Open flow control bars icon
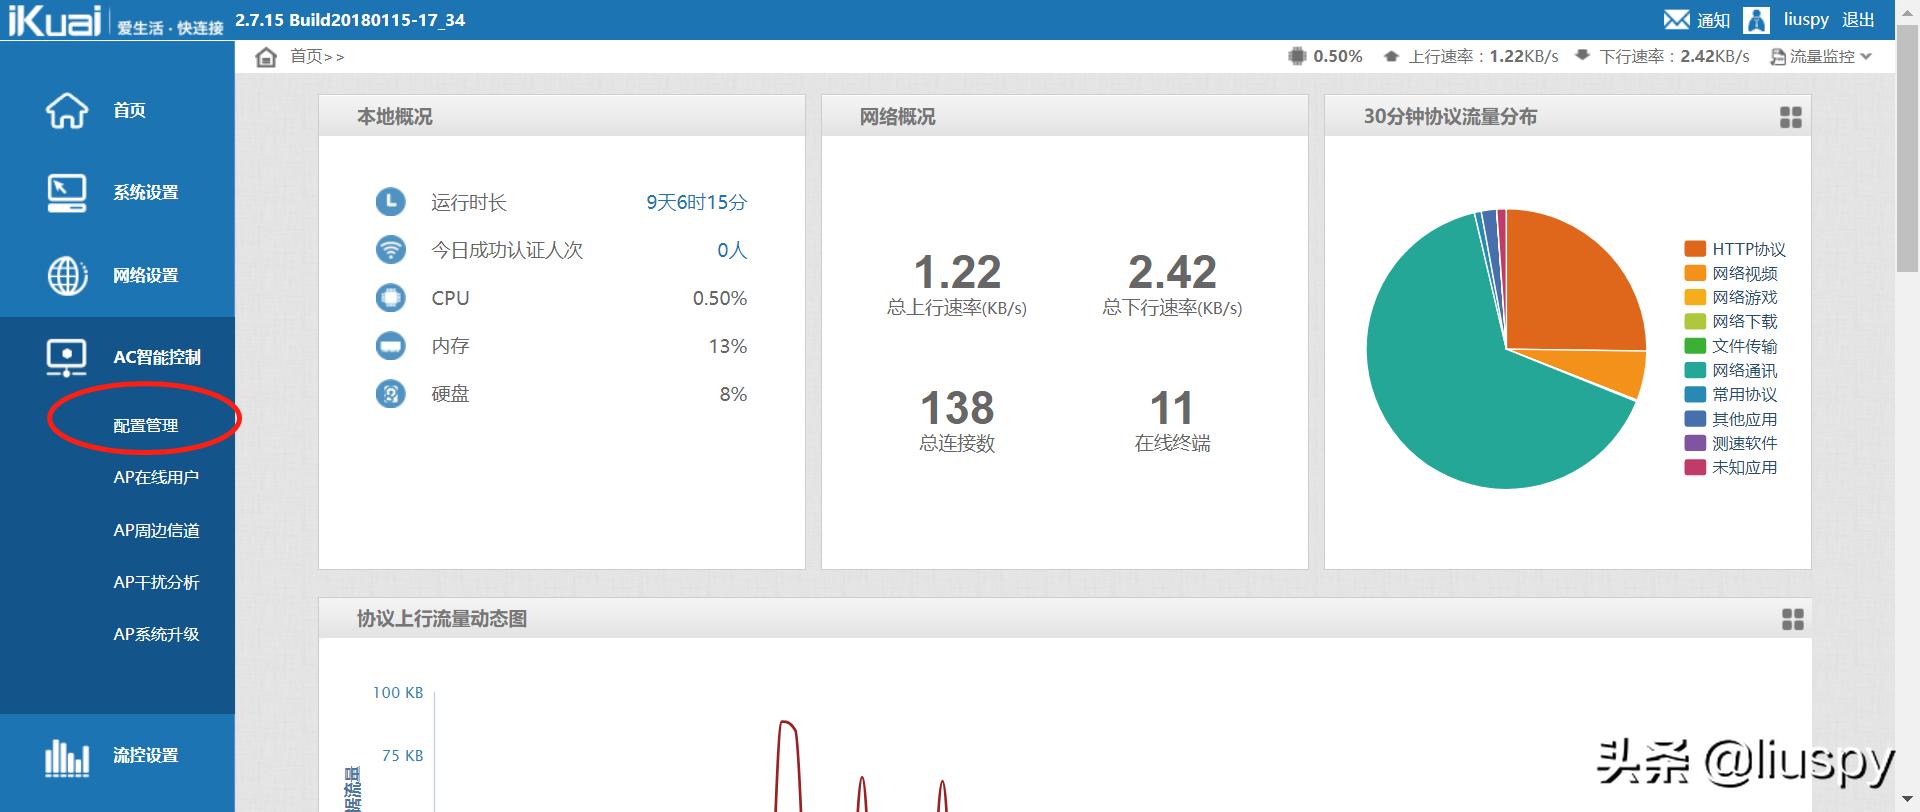This screenshot has height=812, width=1920. 67,756
